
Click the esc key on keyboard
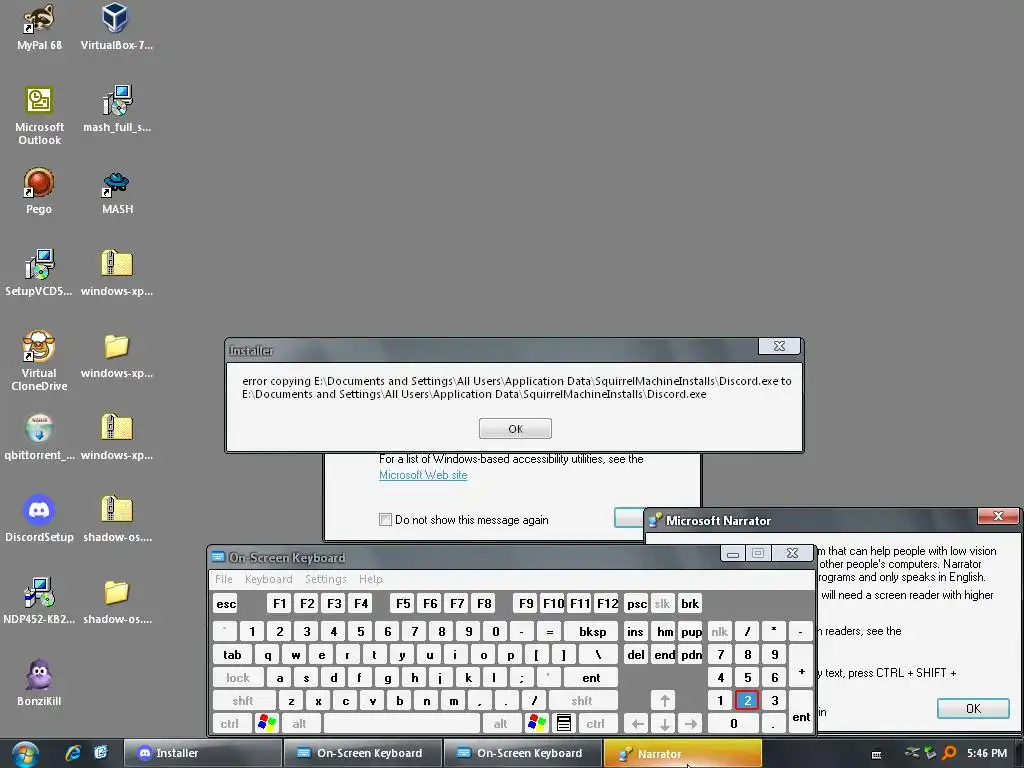(x=226, y=603)
